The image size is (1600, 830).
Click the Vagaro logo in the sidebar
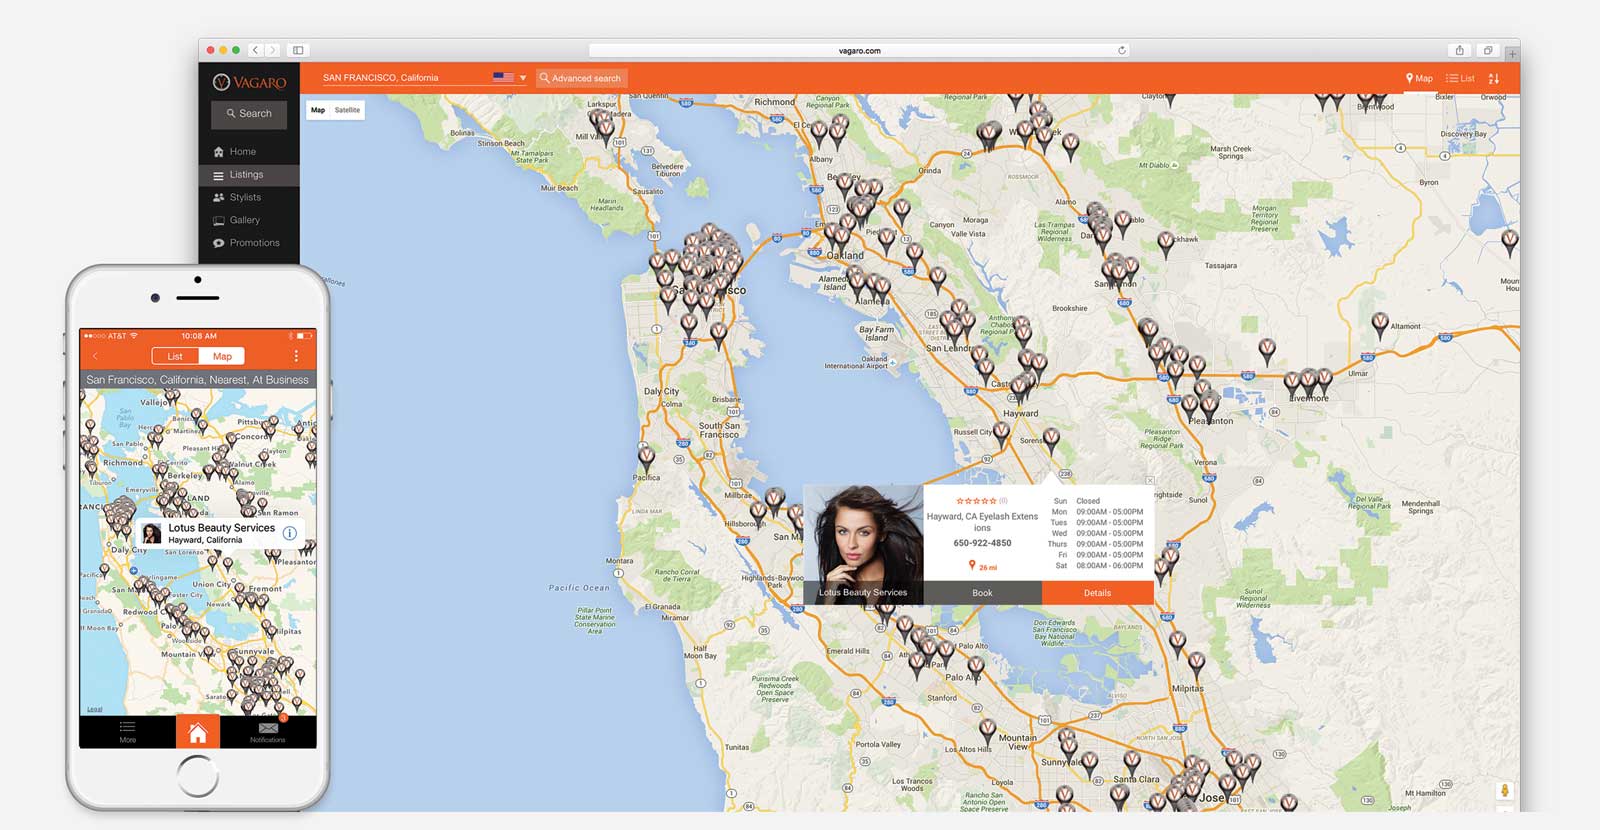249,82
